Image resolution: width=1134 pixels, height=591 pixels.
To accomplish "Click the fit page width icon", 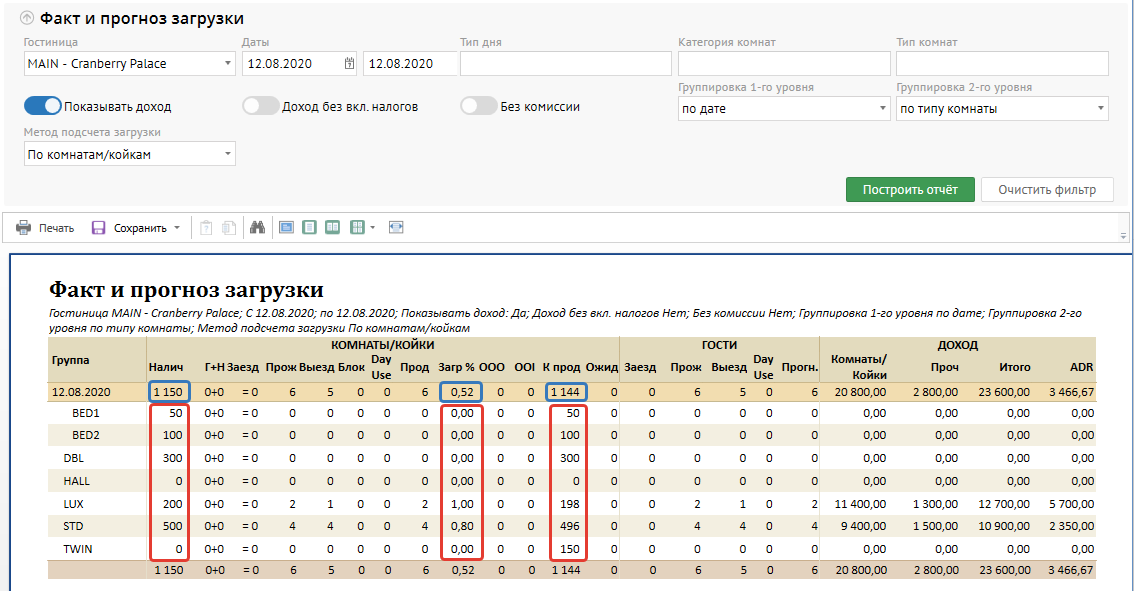I will pyautogui.click(x=396, y=228).
